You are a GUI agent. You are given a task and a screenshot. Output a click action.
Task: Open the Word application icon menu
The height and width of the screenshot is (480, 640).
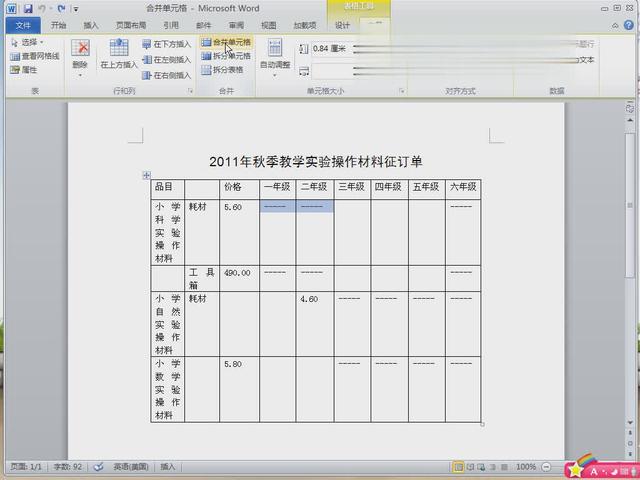pyautogui.click(x=11, y=8)
